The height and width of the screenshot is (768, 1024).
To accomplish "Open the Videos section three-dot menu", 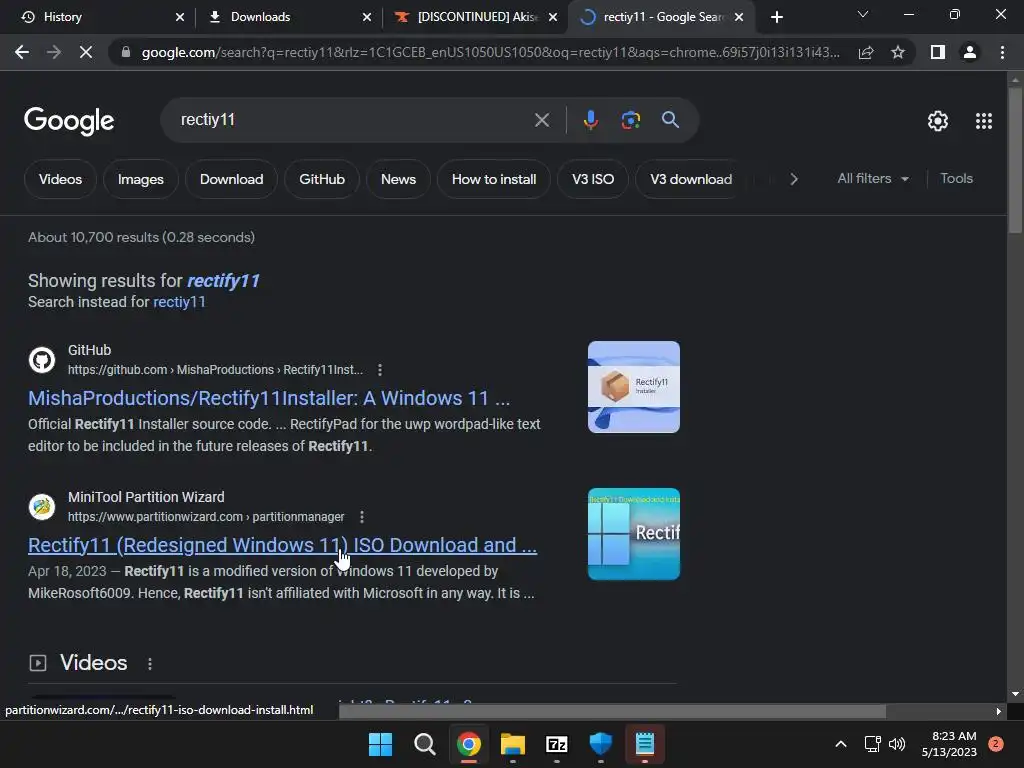I will pos(150,664).
